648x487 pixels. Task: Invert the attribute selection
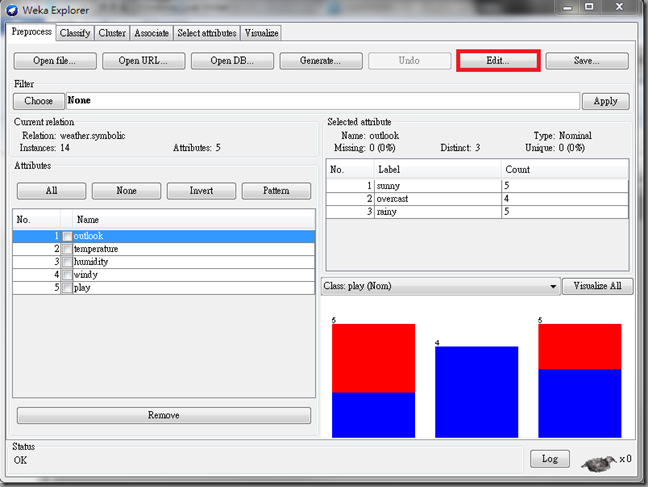[x=201, y=191]
